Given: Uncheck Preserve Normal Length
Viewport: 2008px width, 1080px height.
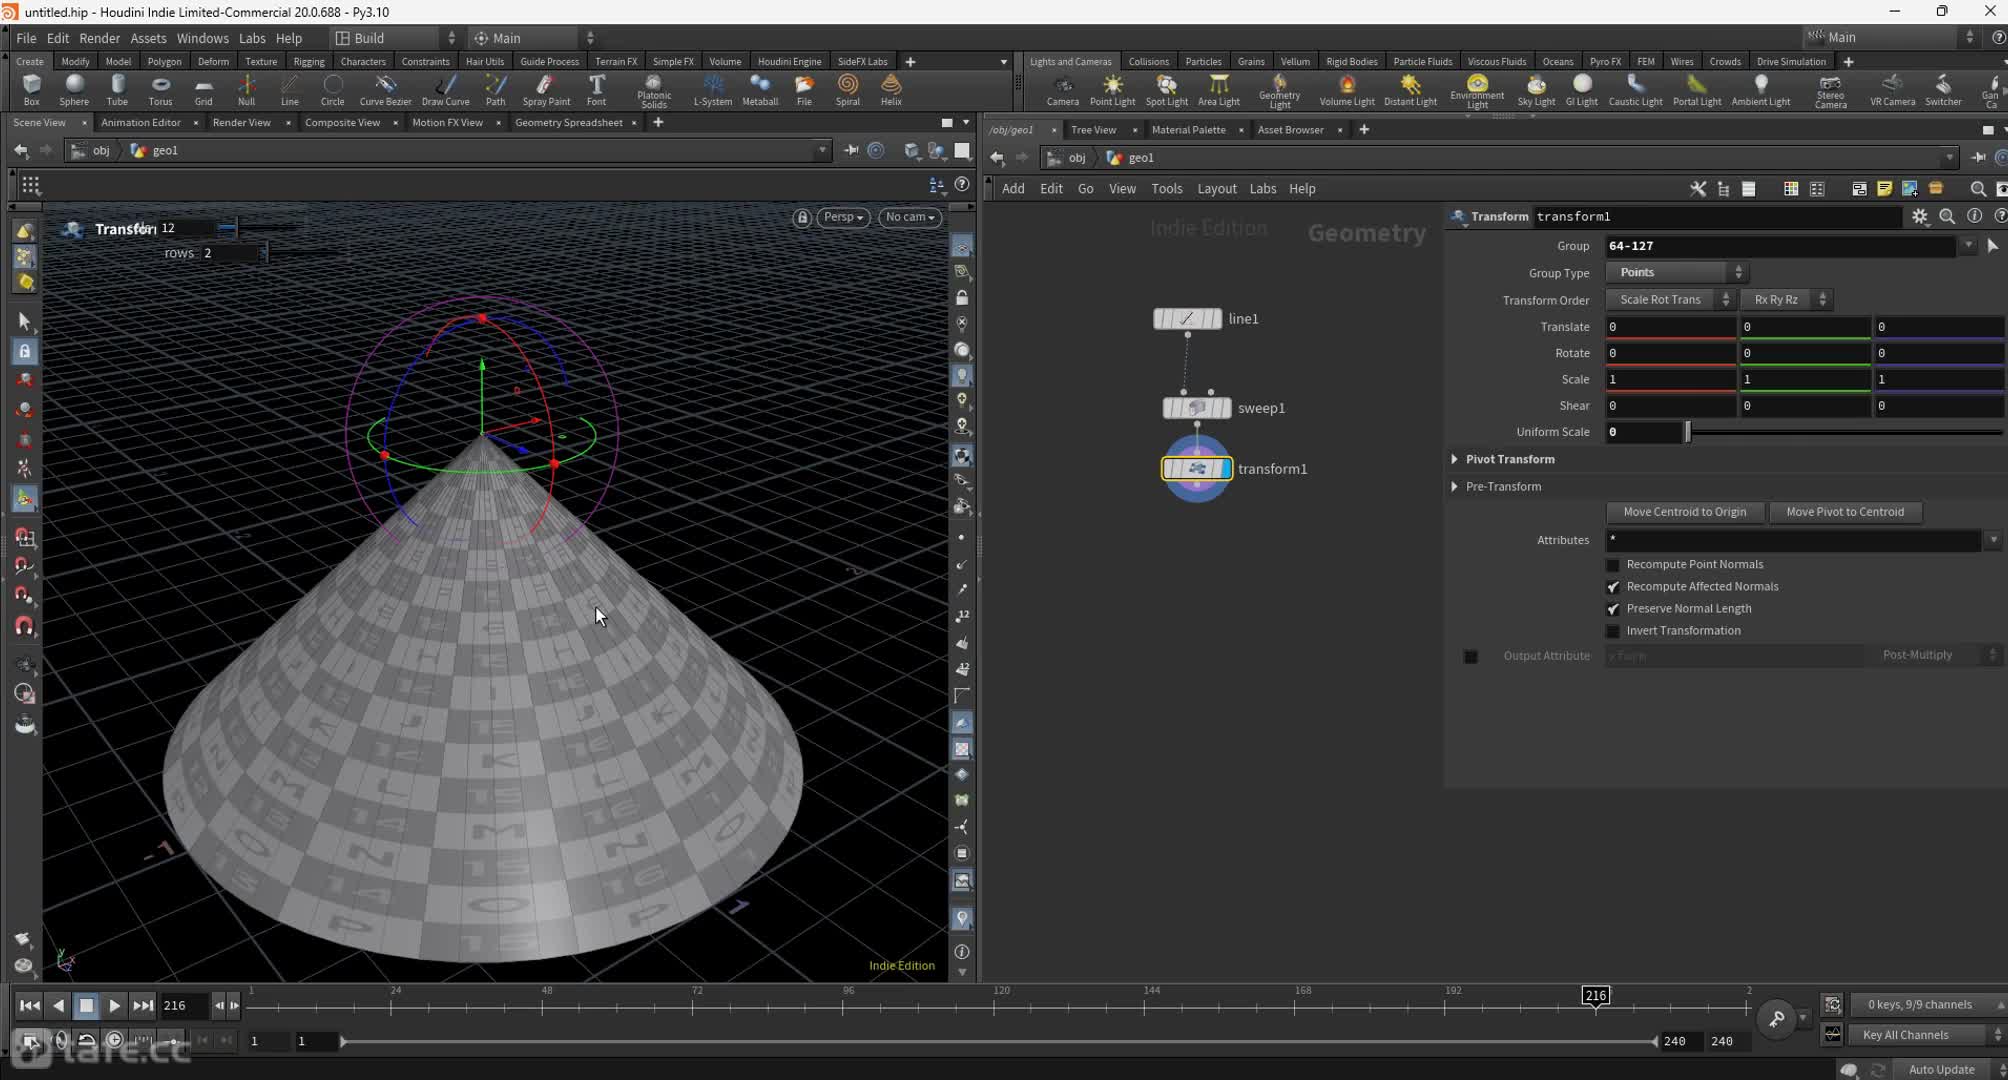Looking at the screenshot, I should [x=1612, y=609].
